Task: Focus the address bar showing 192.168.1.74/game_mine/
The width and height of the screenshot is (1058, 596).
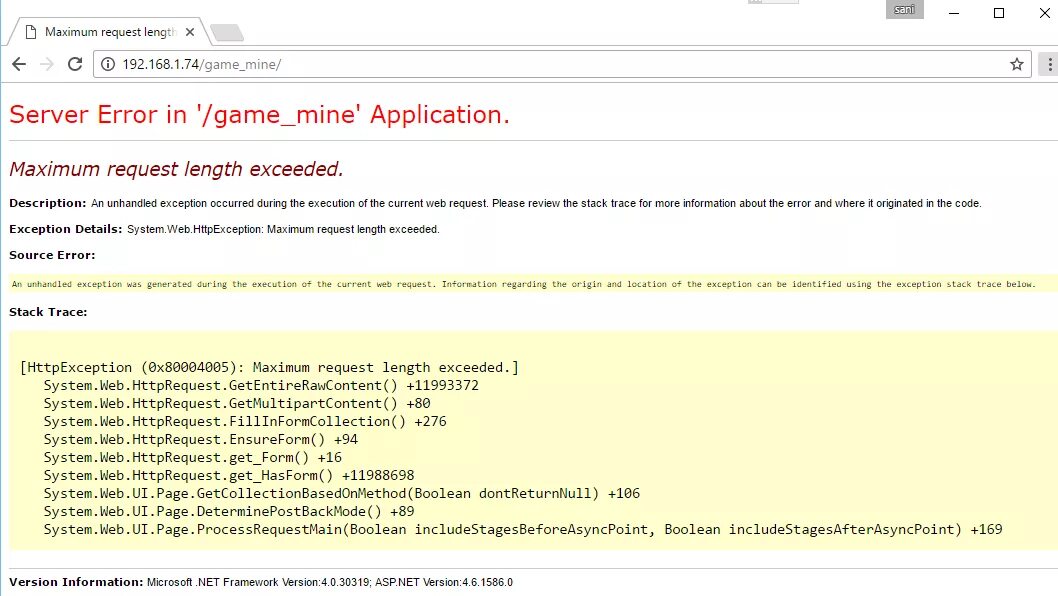Action: (500, 64)
